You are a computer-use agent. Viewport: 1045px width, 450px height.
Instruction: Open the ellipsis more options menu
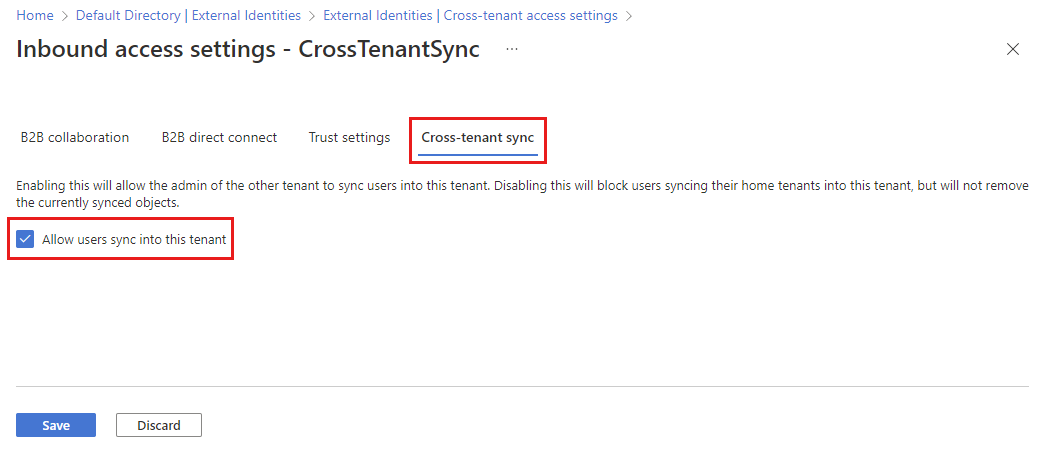[x=512, y=49]
